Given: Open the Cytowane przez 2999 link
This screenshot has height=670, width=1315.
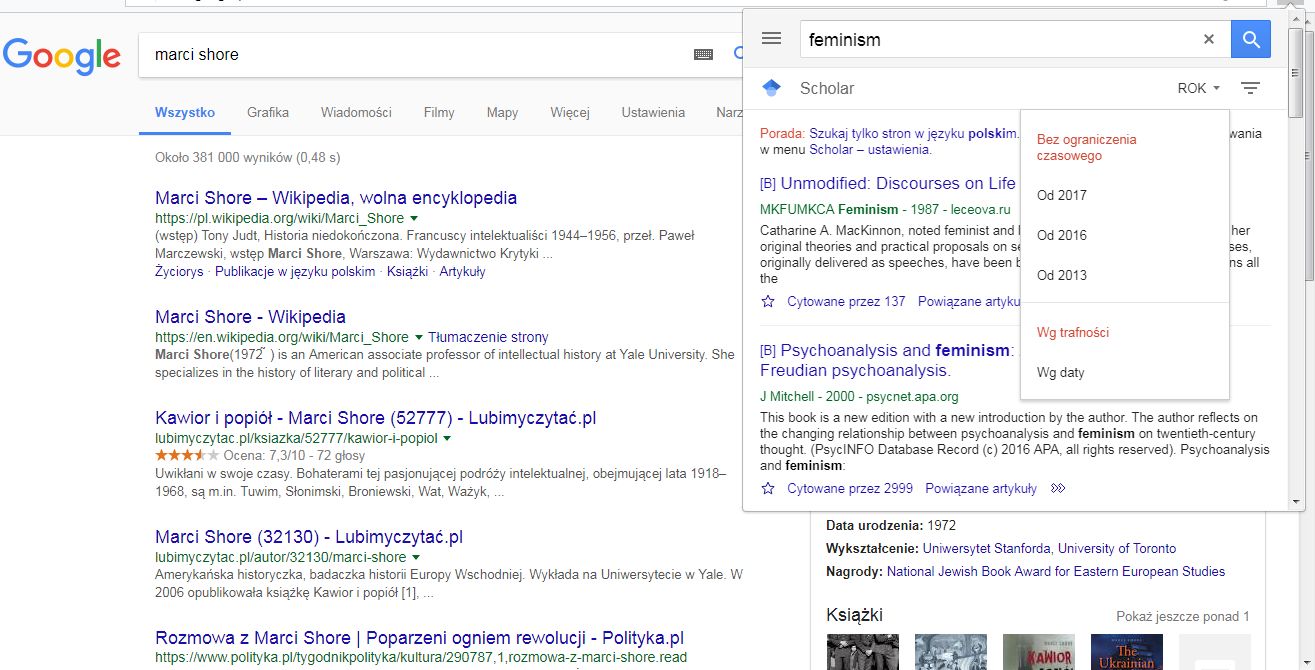Looking at the screenshot, I should (x=850, y=487).
